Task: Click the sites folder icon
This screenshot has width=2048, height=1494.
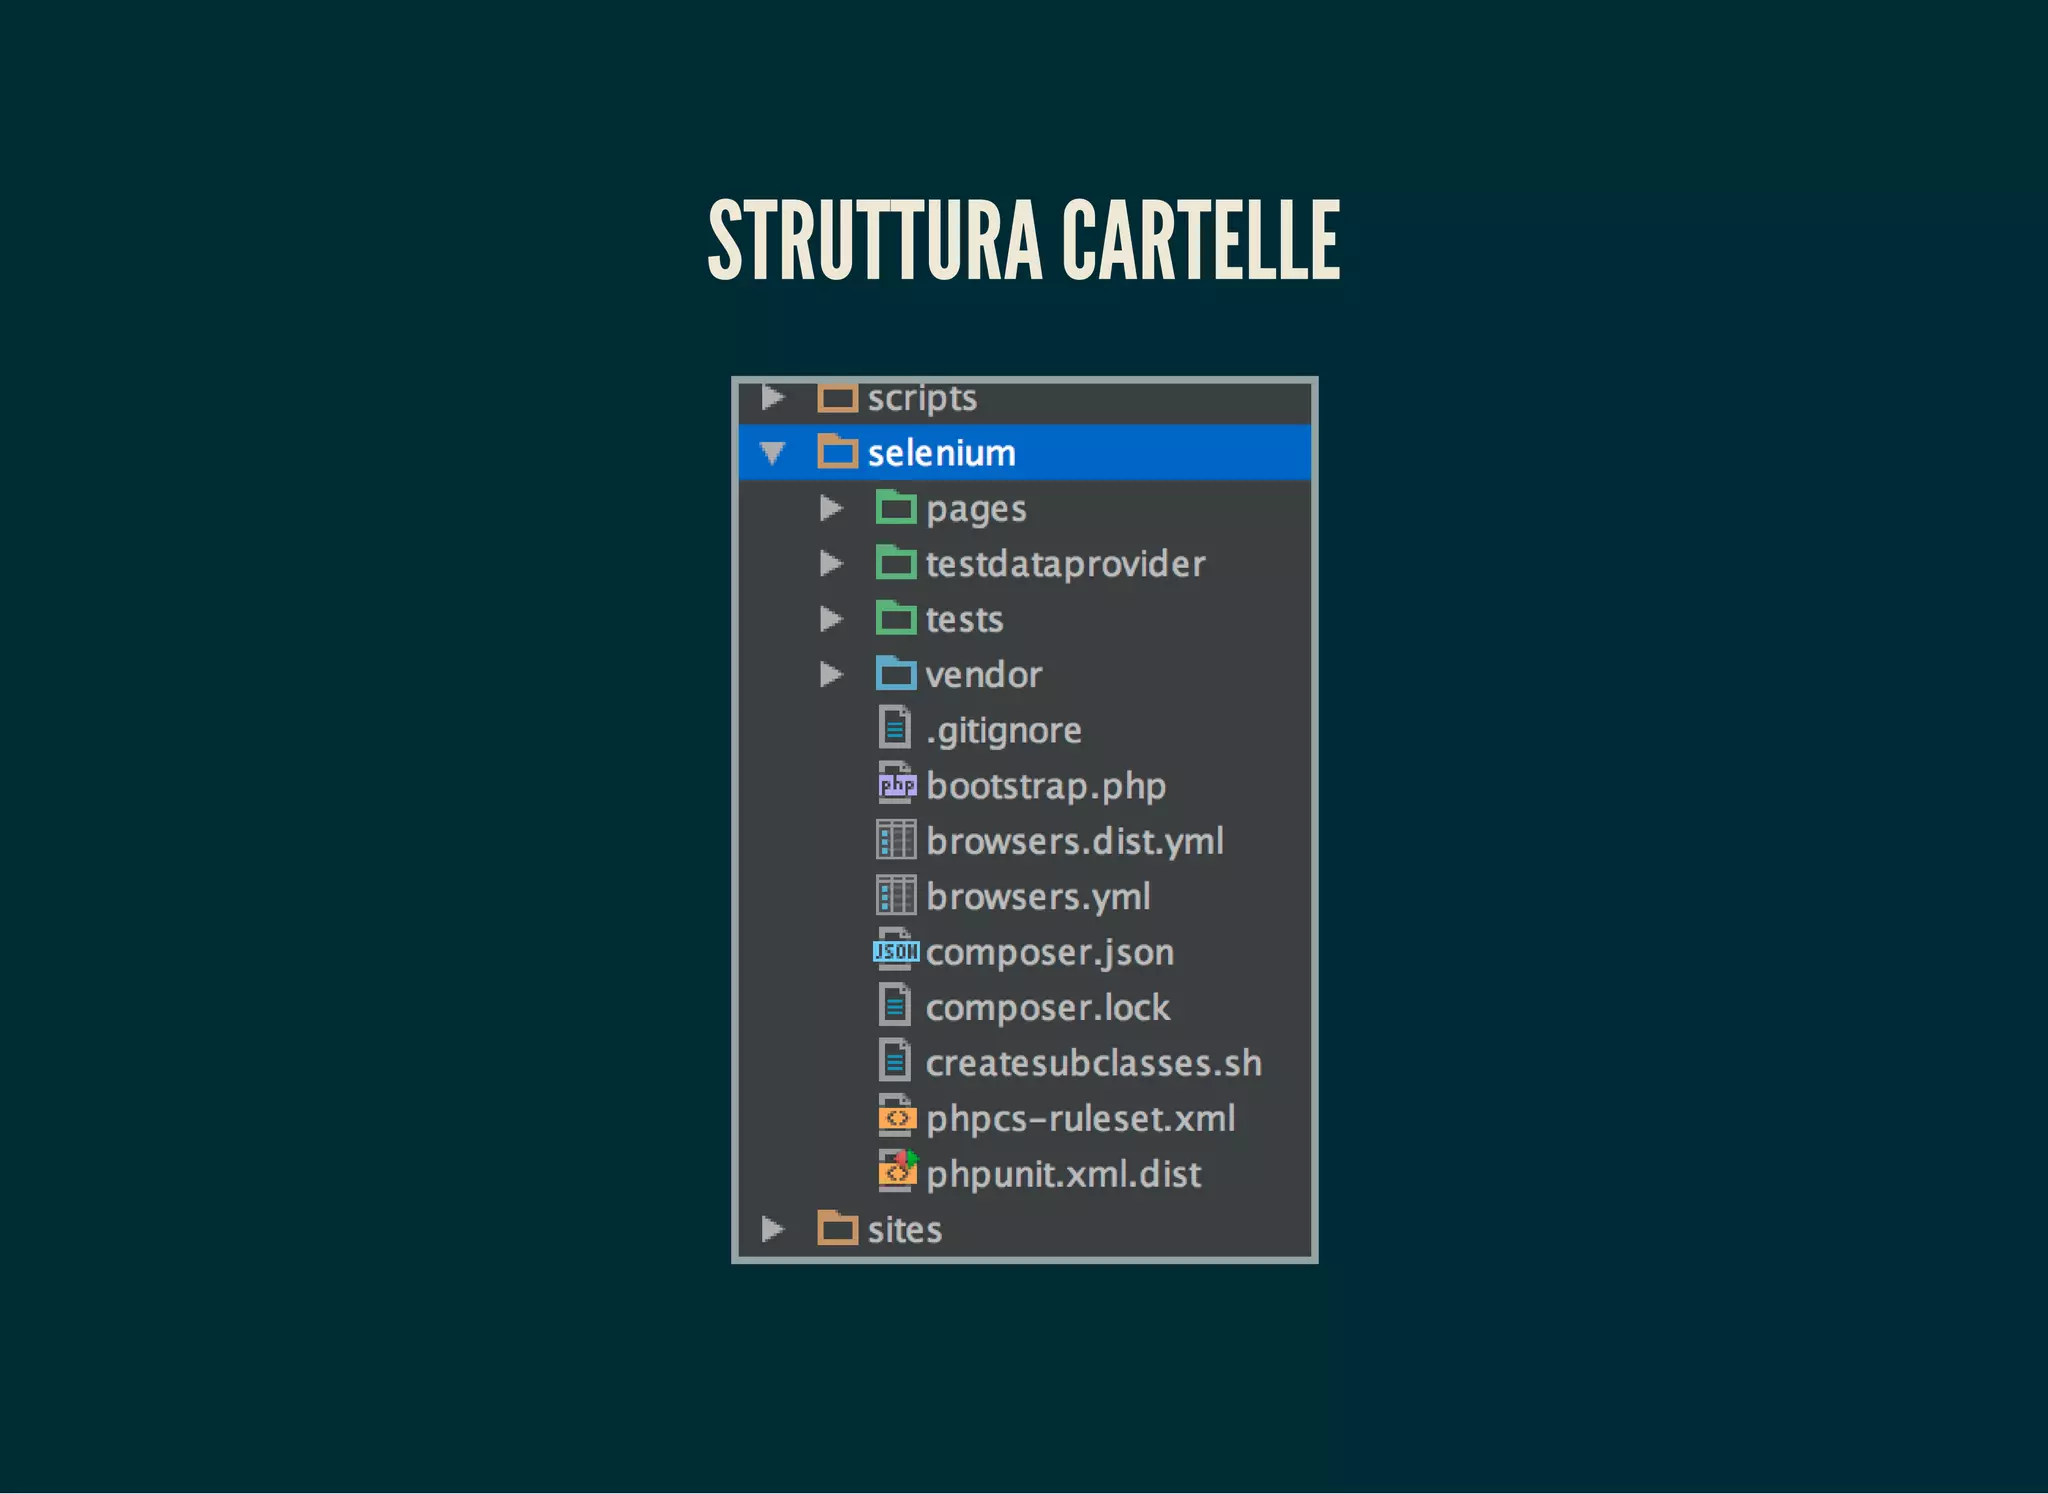Action: 838,1228
